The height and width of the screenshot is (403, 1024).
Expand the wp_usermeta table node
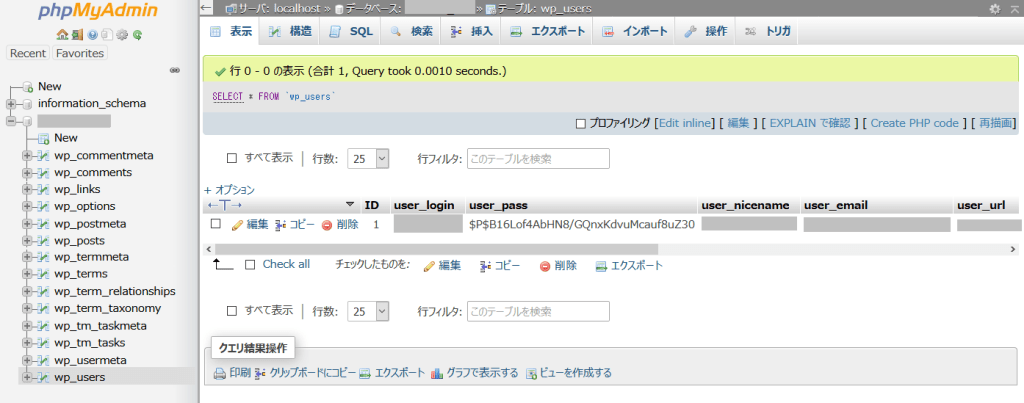click(x=27, y=360)
